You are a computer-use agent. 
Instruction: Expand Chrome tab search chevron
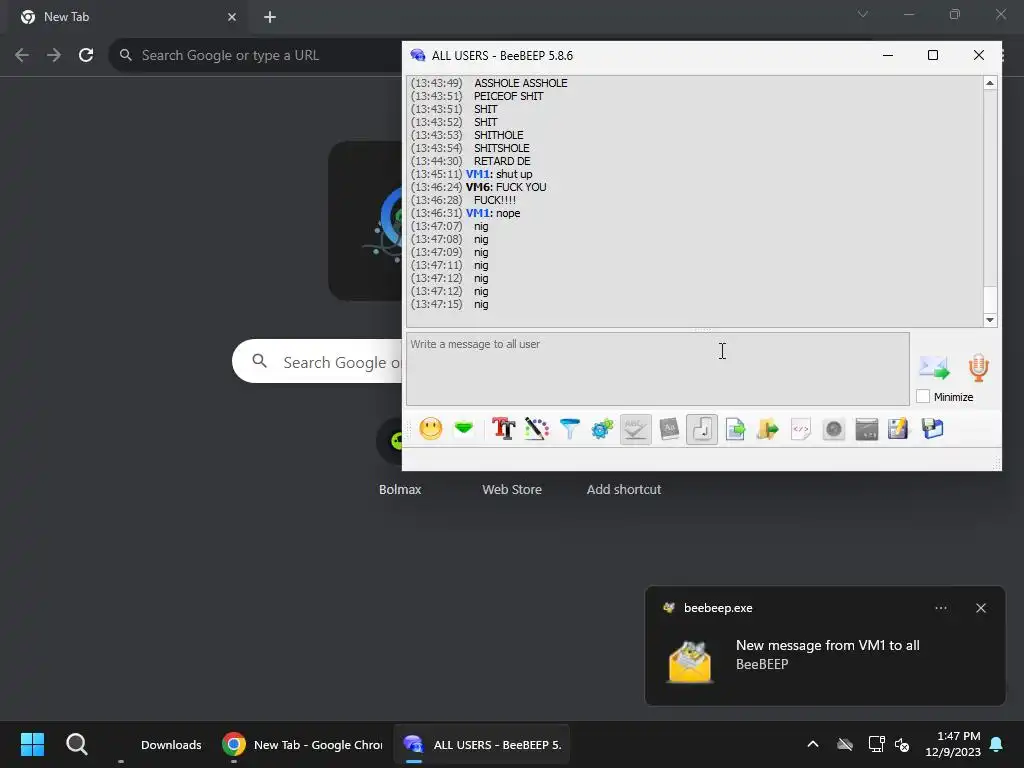[863, 14]
